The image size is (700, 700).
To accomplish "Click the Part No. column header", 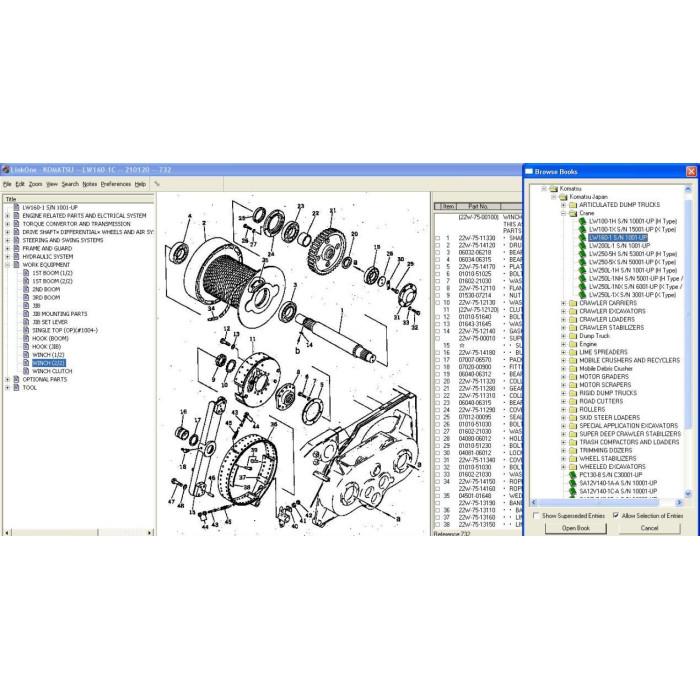I will tap(478, 206).
